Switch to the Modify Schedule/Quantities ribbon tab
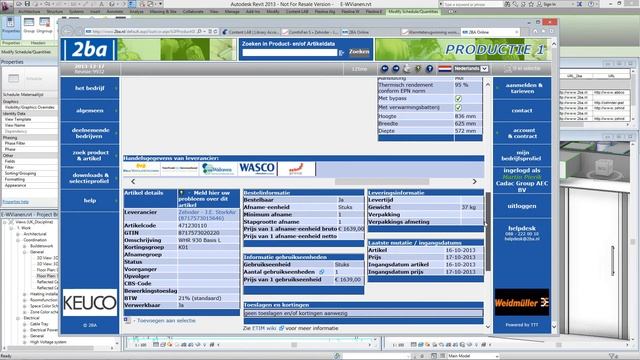The image size is (640, 360). pyautogui.click(x=413, y=12)
